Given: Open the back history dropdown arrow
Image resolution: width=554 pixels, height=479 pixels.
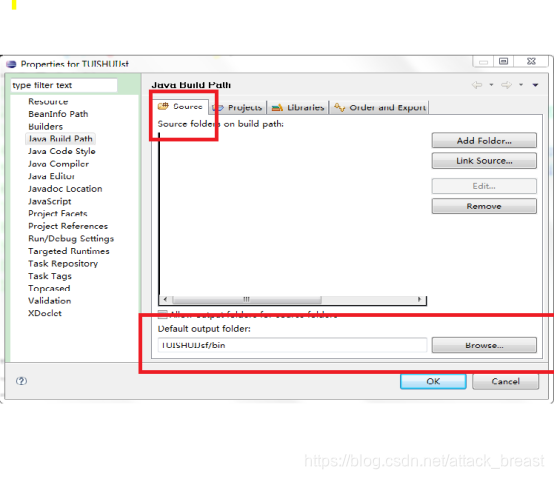Looking at the screenshot, I should coord(491,85).
